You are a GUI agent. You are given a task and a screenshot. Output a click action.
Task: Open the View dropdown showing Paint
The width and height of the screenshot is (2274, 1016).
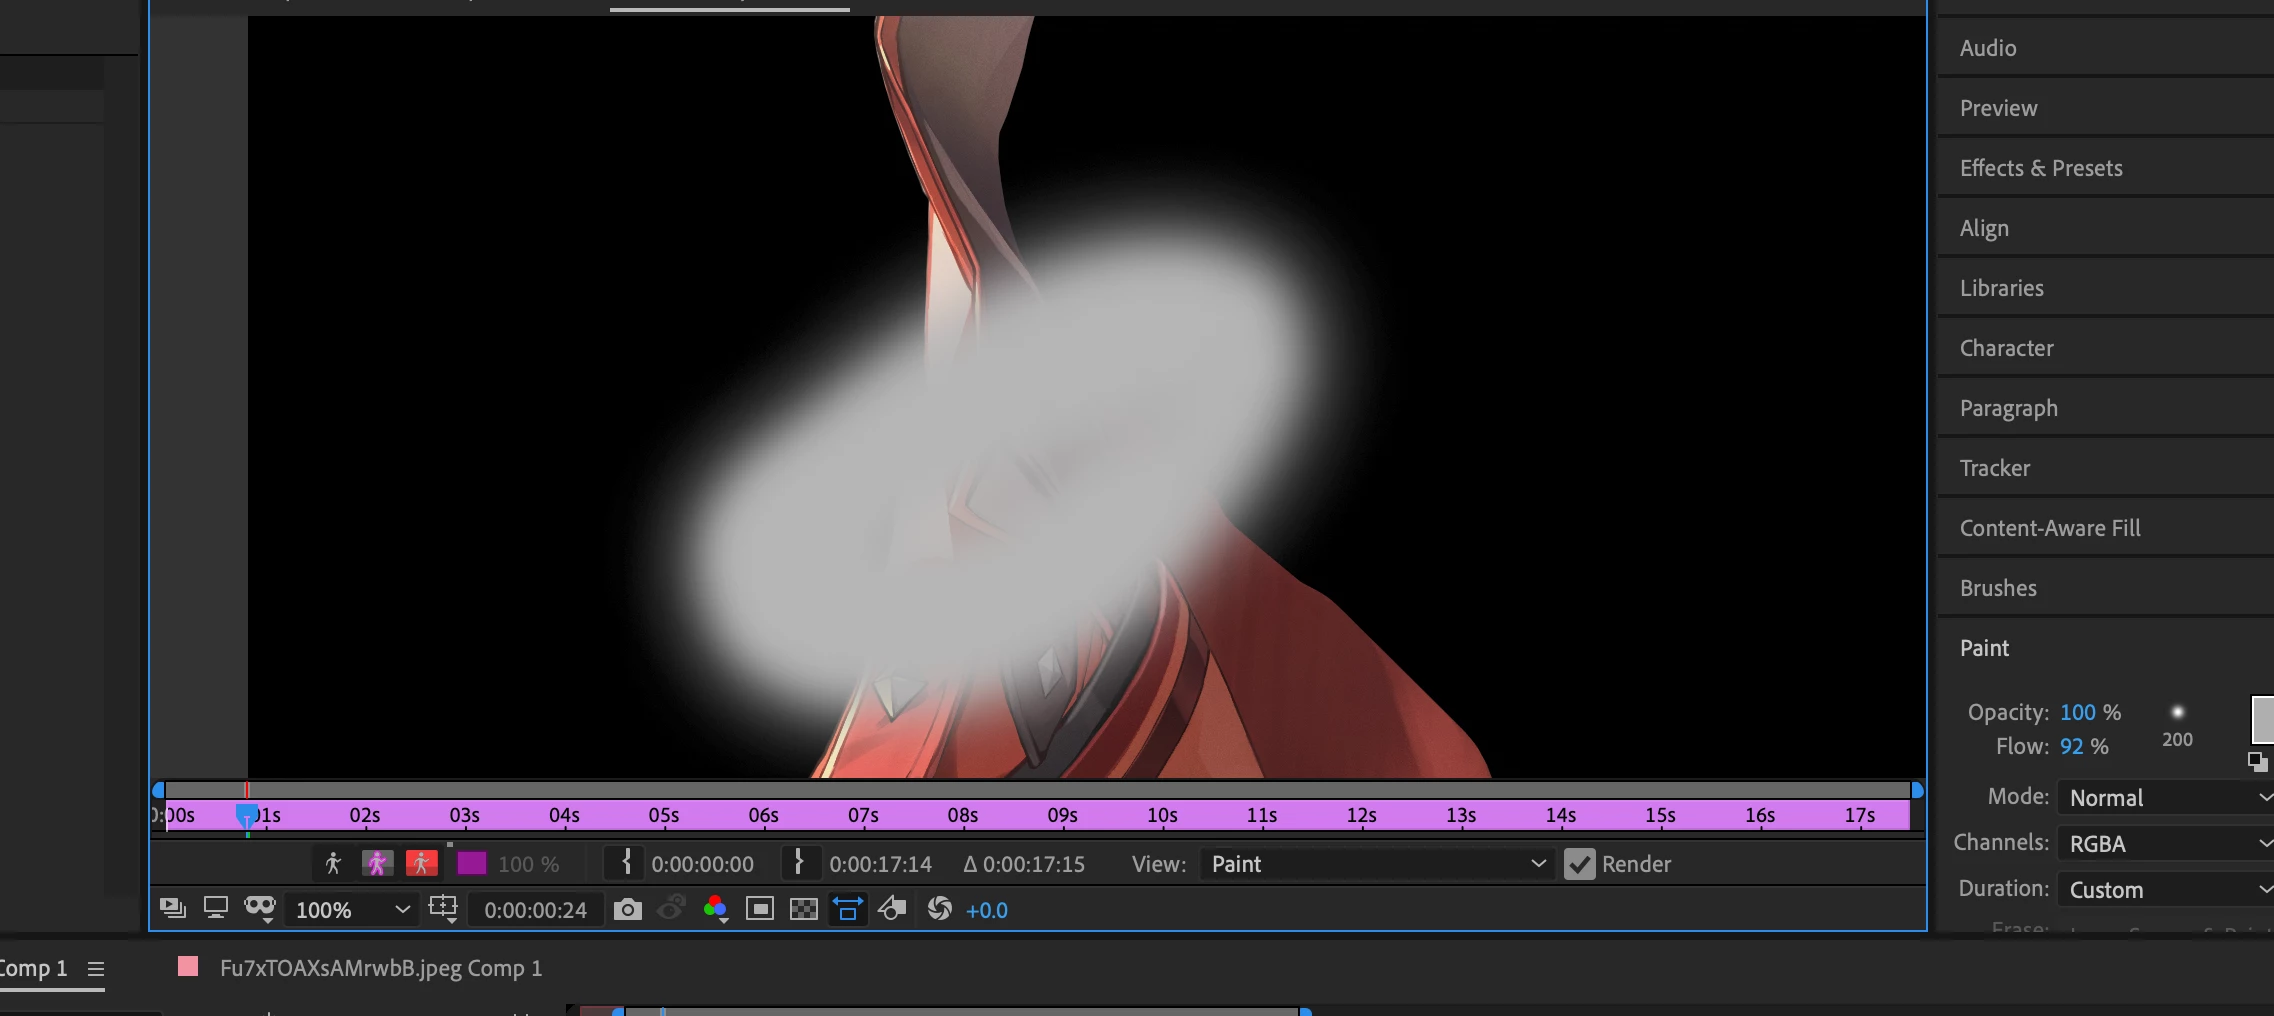click(1377, 864)
